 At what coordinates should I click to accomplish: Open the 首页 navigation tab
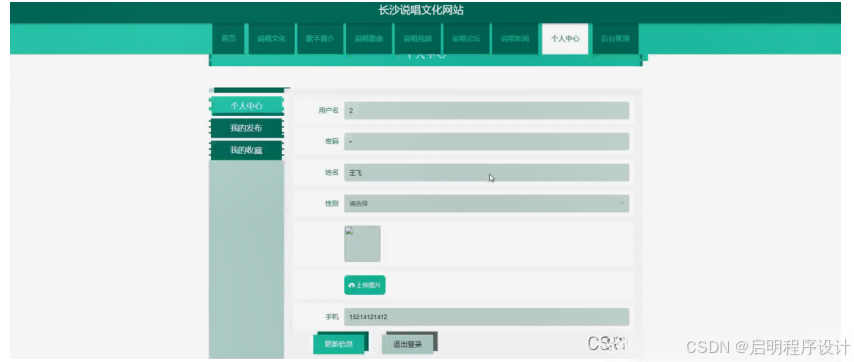pyautogui.click(x=228, y=39)
